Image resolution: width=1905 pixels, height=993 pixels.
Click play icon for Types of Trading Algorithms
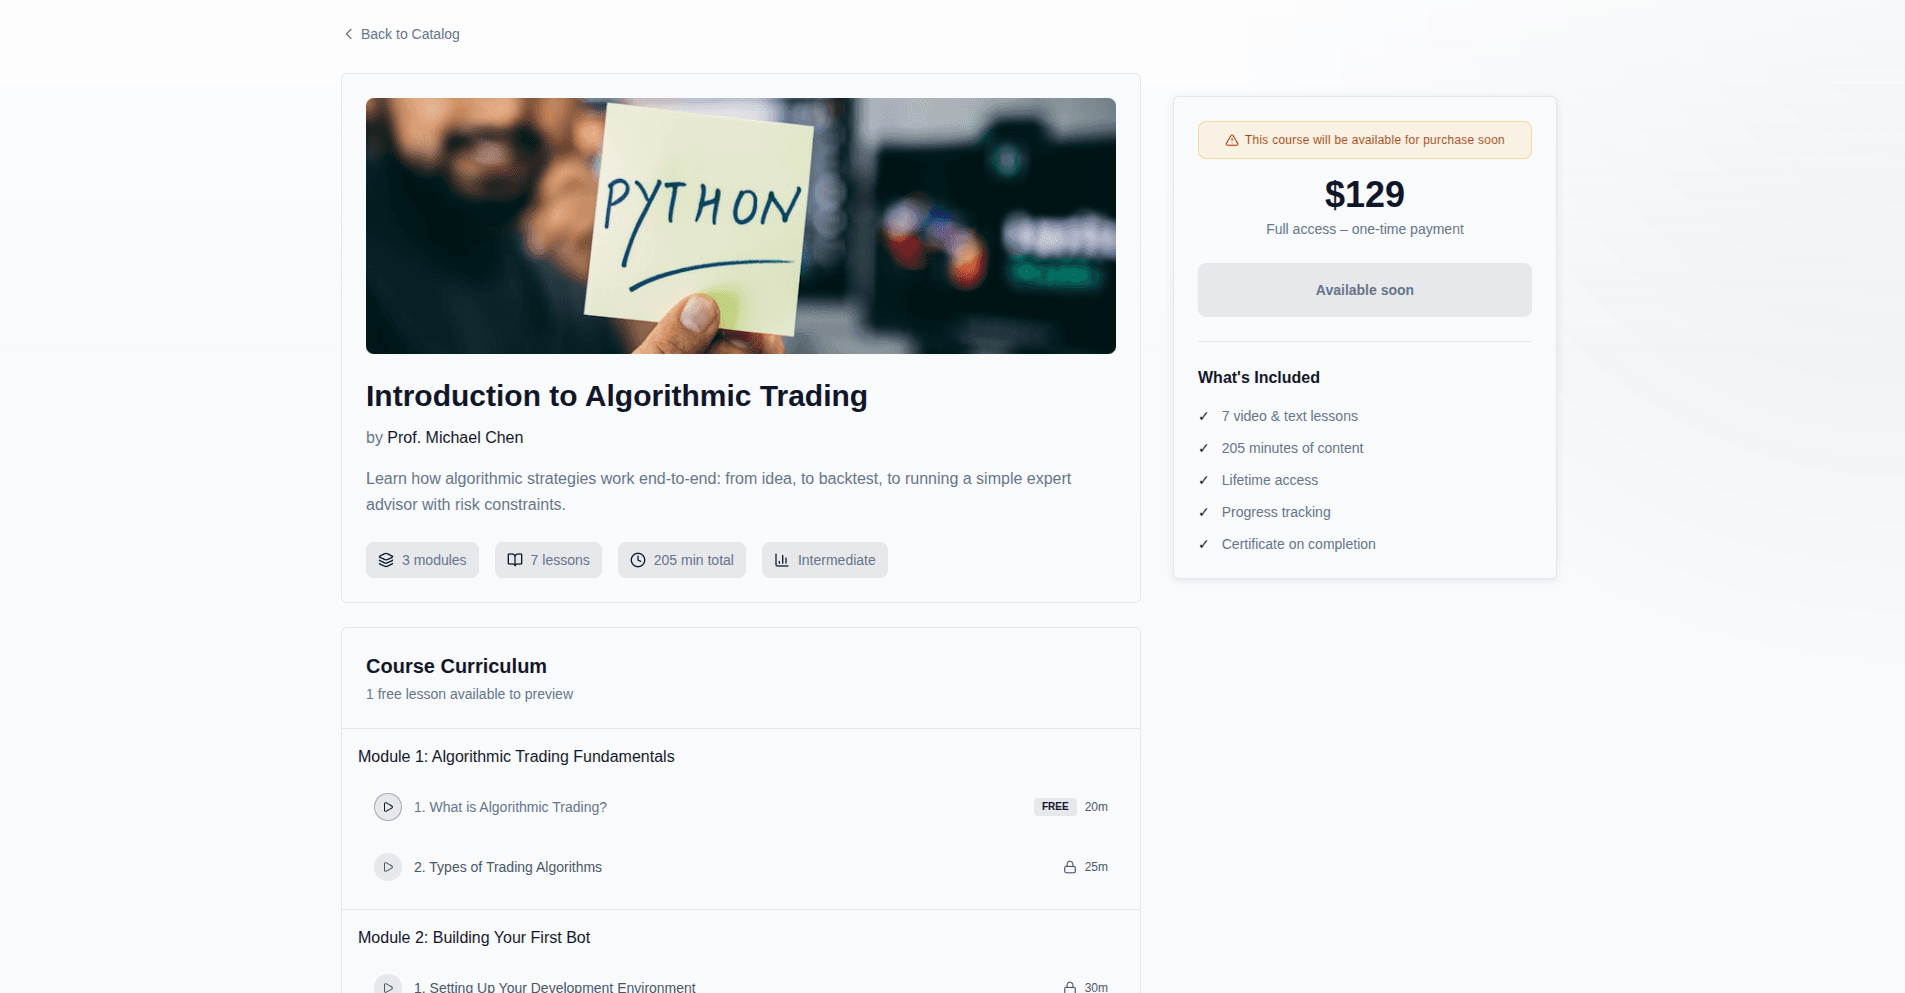(388, 867)
